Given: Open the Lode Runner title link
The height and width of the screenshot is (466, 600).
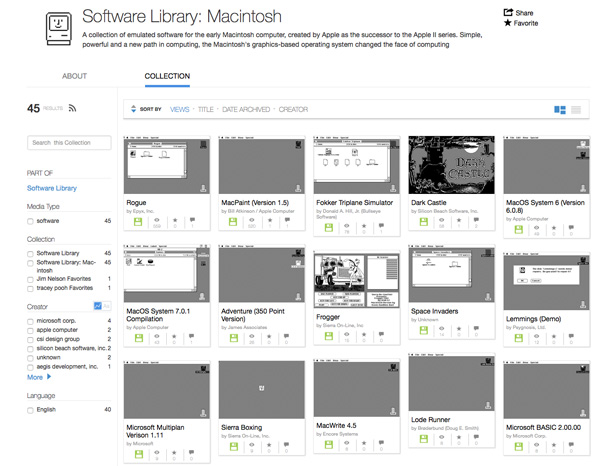Looking at the screenshot, I should (x=430, y=419).
